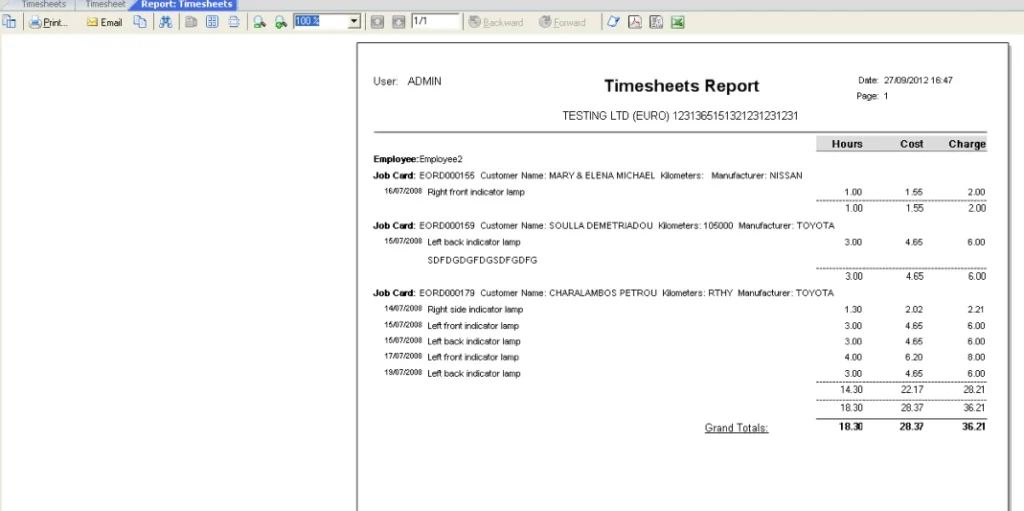Click the Page: 1 label

point(872,96)
